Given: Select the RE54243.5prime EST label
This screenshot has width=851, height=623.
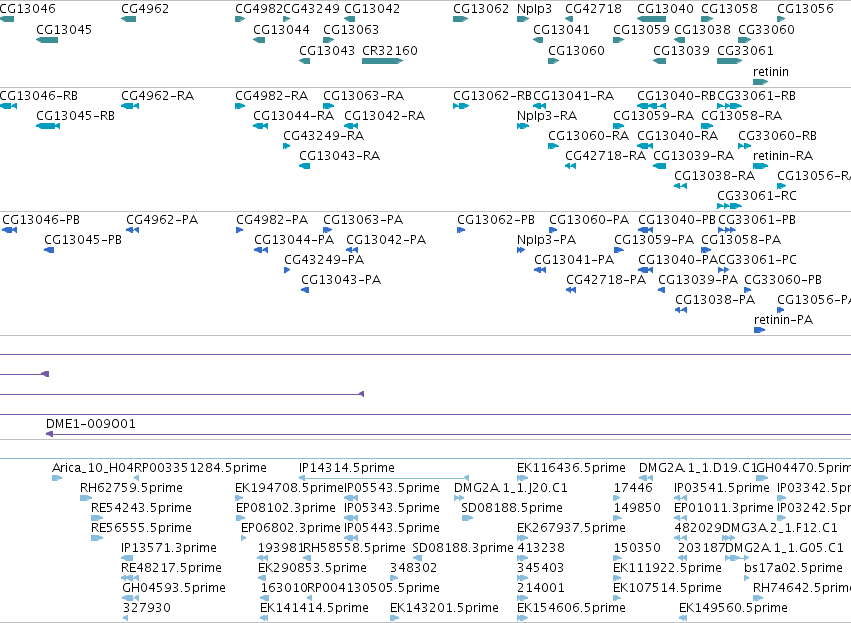Looking at the screenshot, I should coord(142,508).
